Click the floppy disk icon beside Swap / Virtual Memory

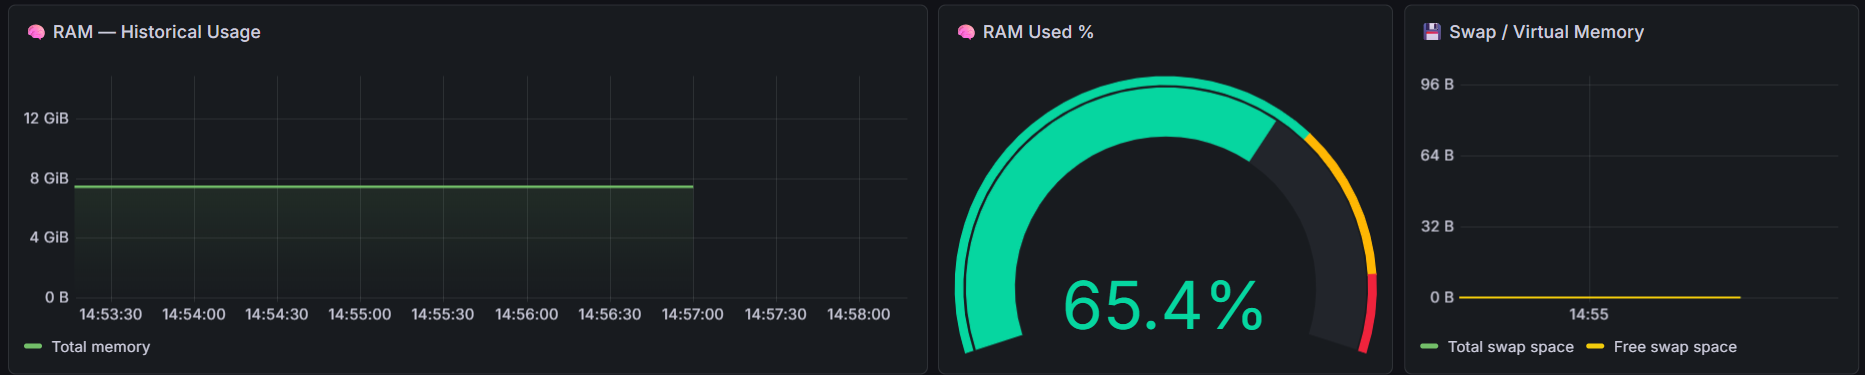1432,32
